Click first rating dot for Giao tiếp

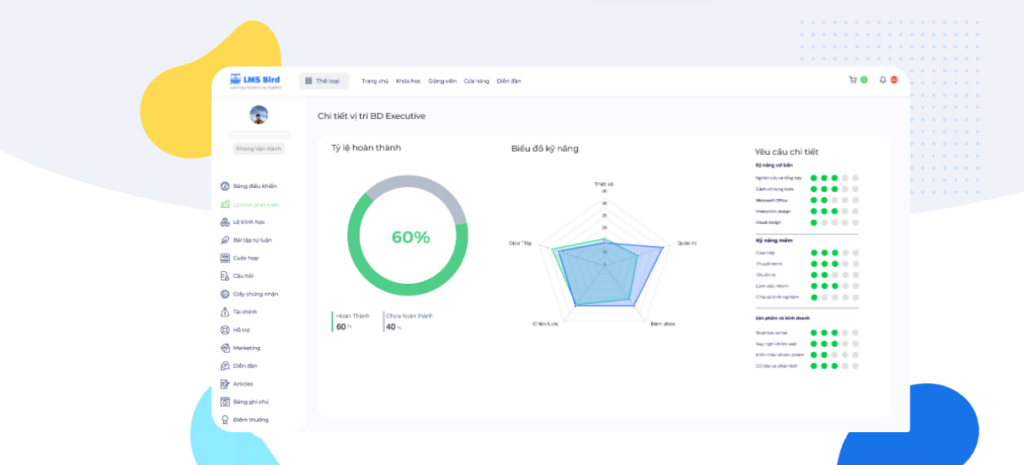[814, 253]
